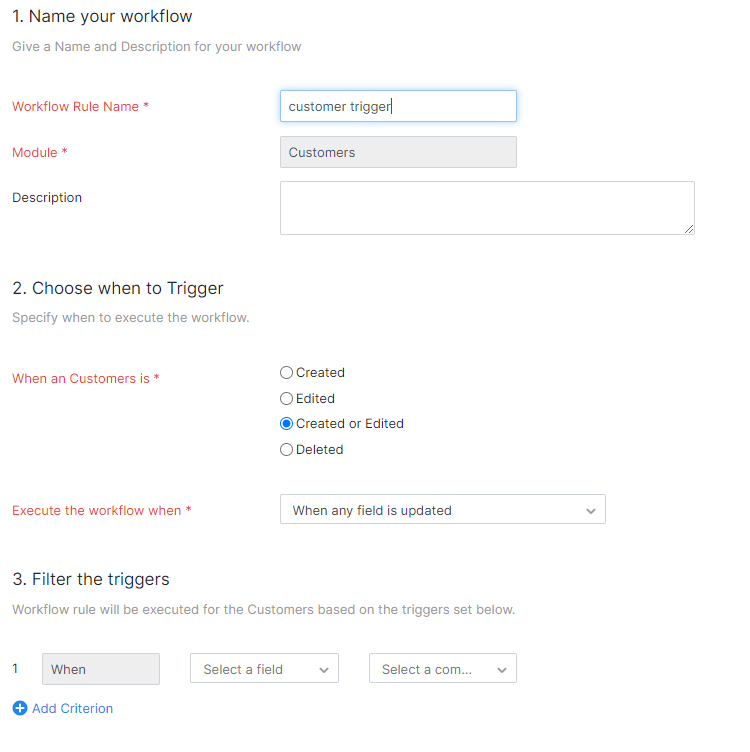The width and height of the screenshot is (750, 752).
Task: Expand the 'Select a field' dropdown
Action: (x=264, y=669)
